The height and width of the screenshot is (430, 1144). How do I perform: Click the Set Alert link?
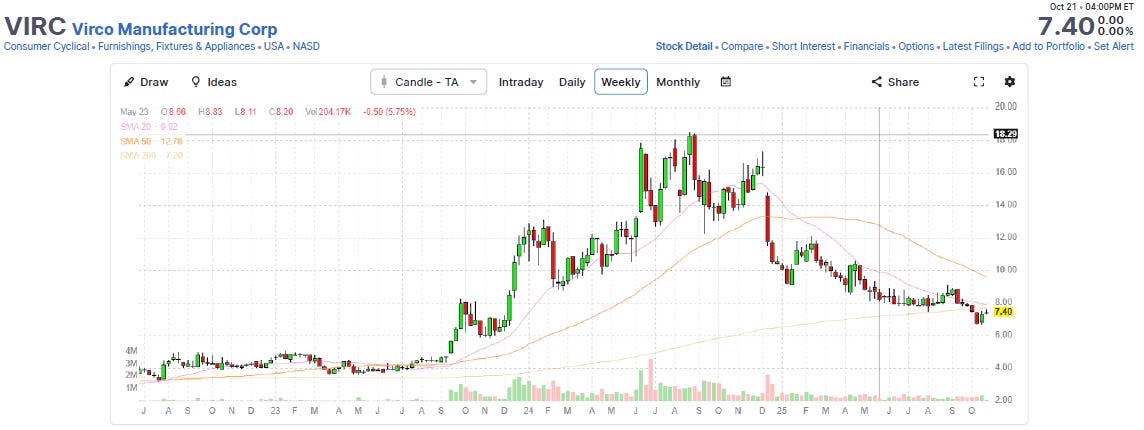coord(1112,46)
